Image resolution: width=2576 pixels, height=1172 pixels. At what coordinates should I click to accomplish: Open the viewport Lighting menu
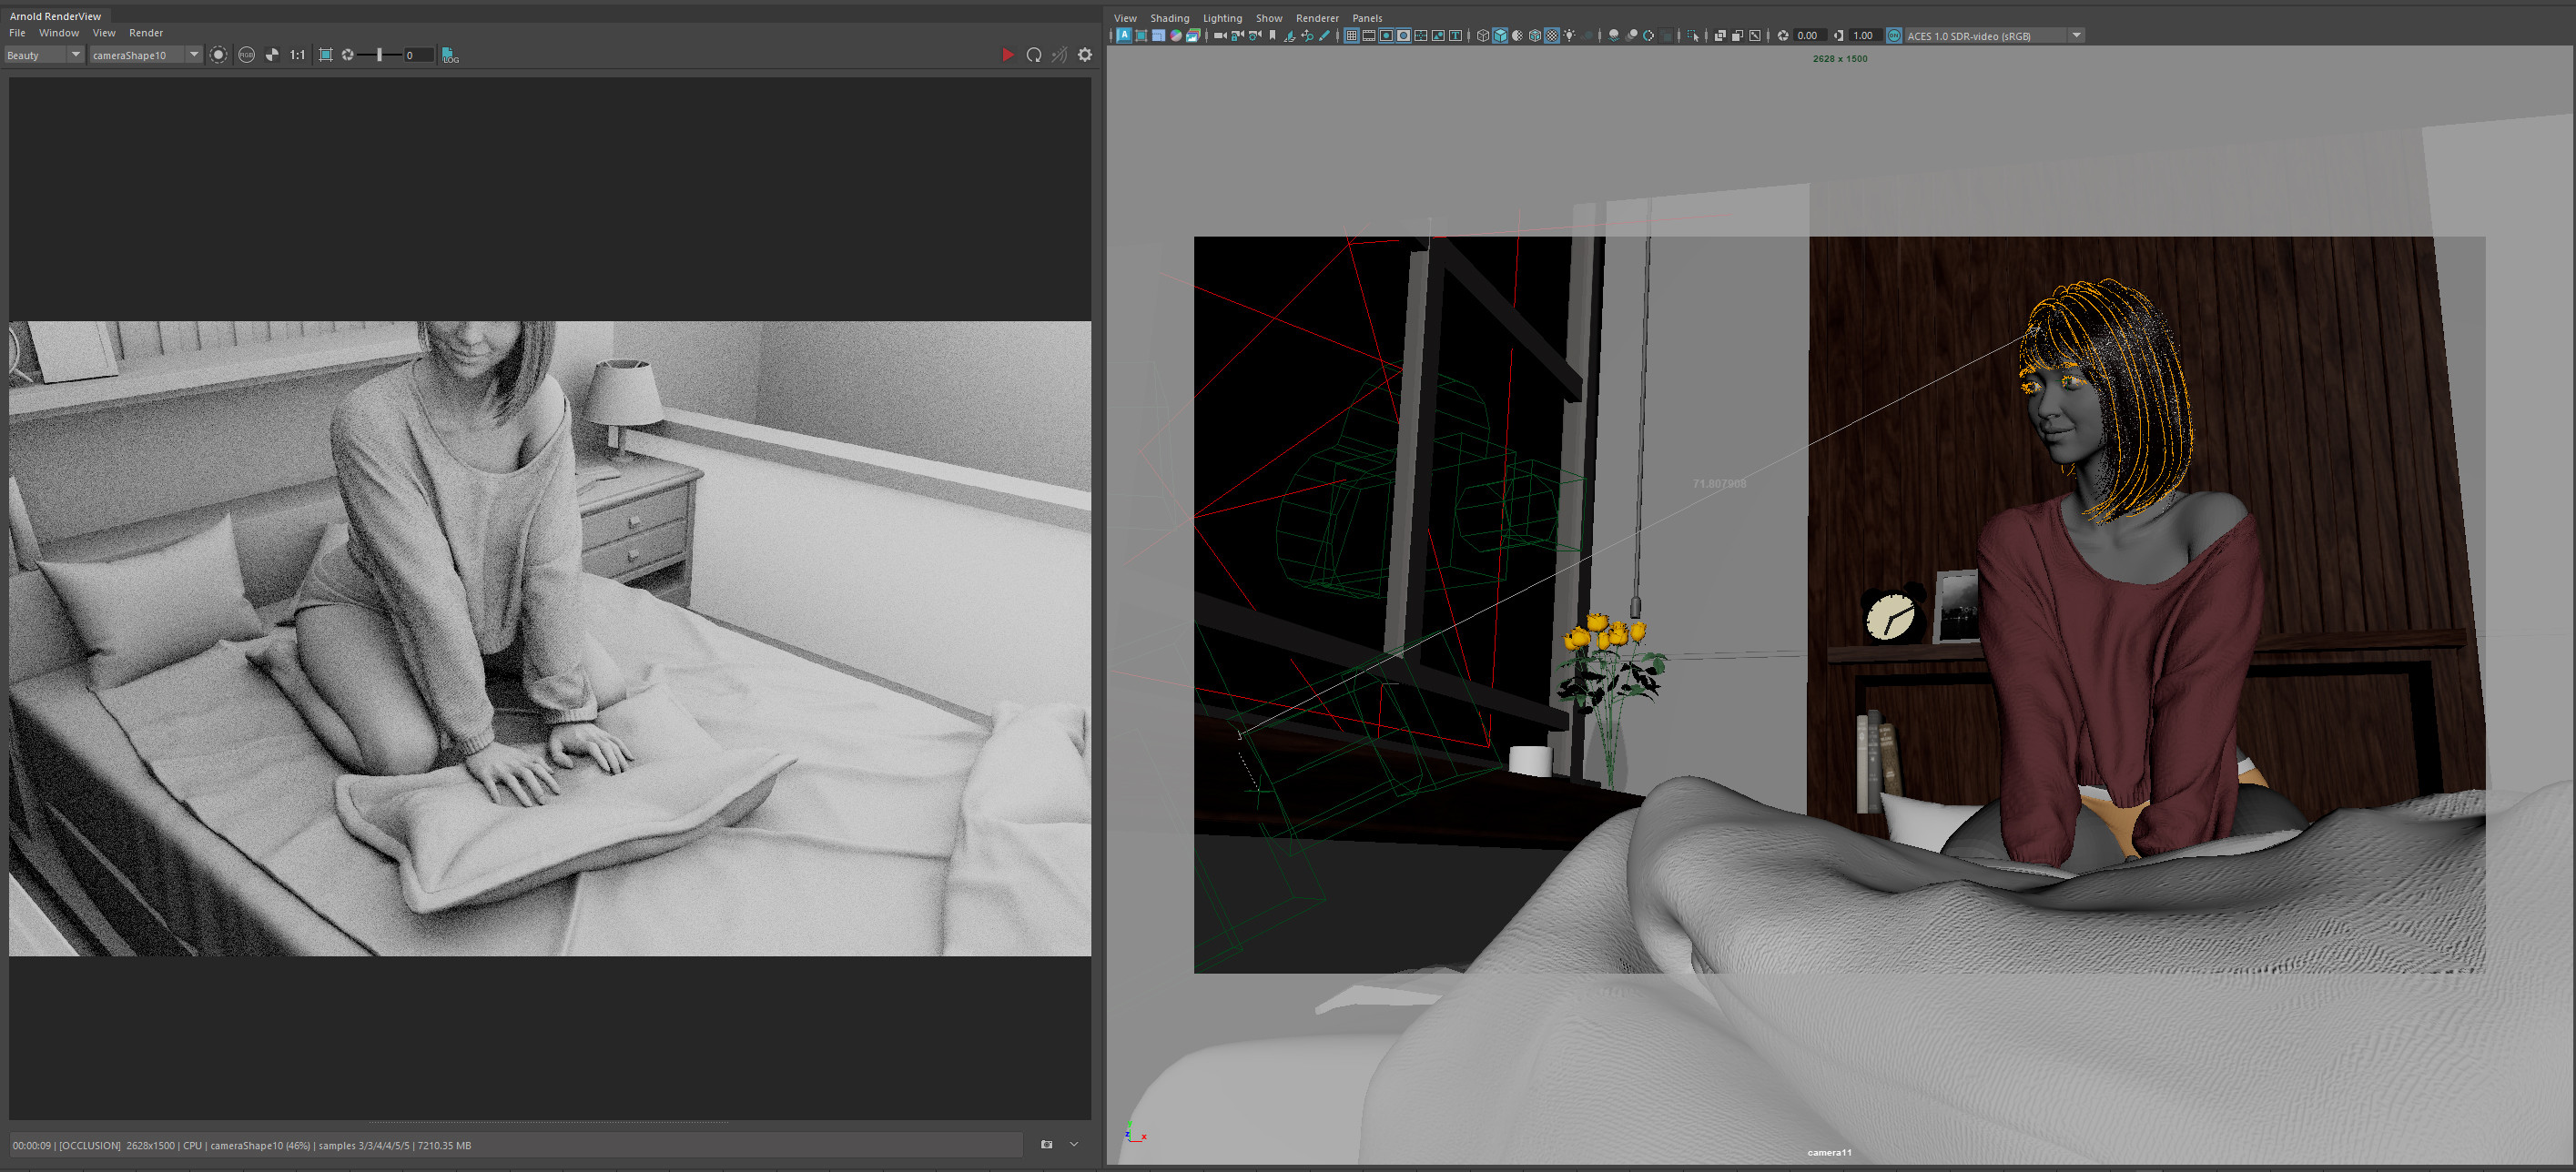click(x=1222, y=18)
